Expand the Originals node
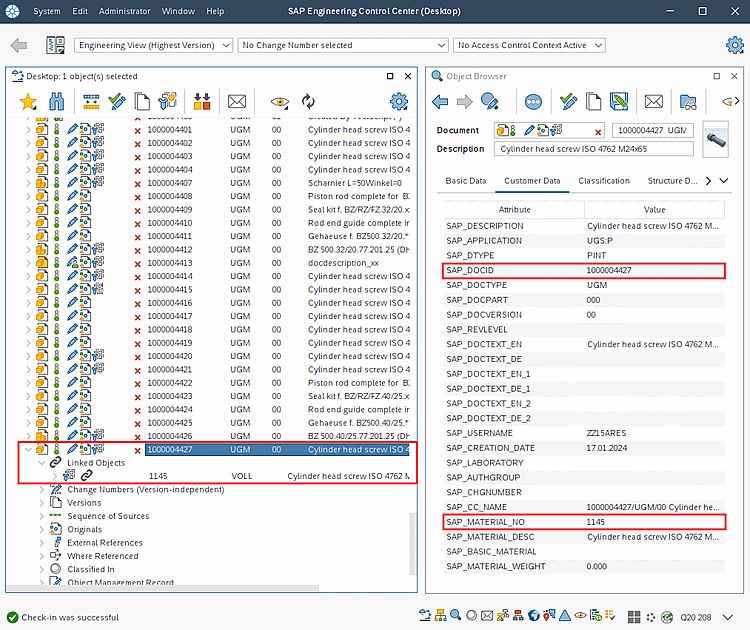750x630 pixels. 42,530
